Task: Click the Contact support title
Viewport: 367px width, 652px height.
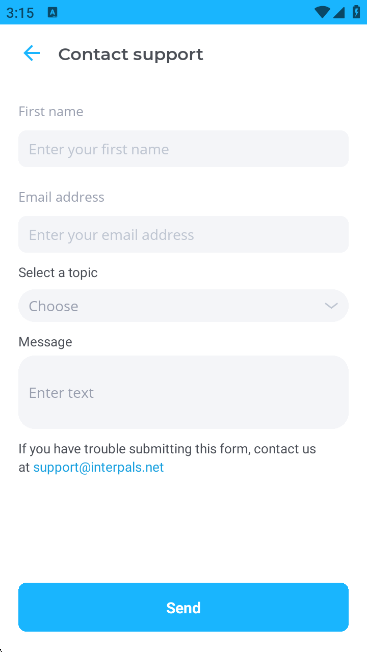Action: pos(131,54)
